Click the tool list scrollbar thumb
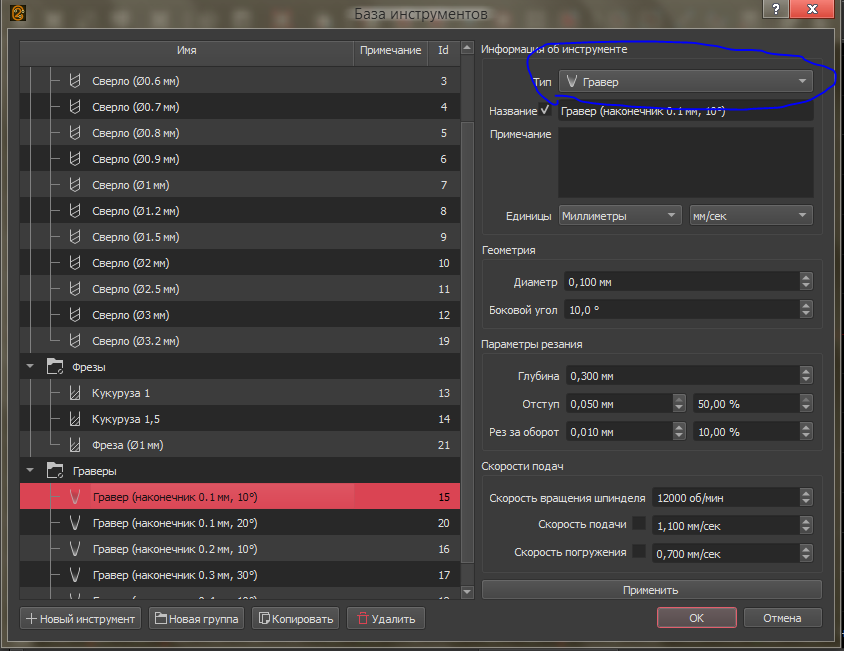The width and height of the screenshot is (844, 651). 467,342
